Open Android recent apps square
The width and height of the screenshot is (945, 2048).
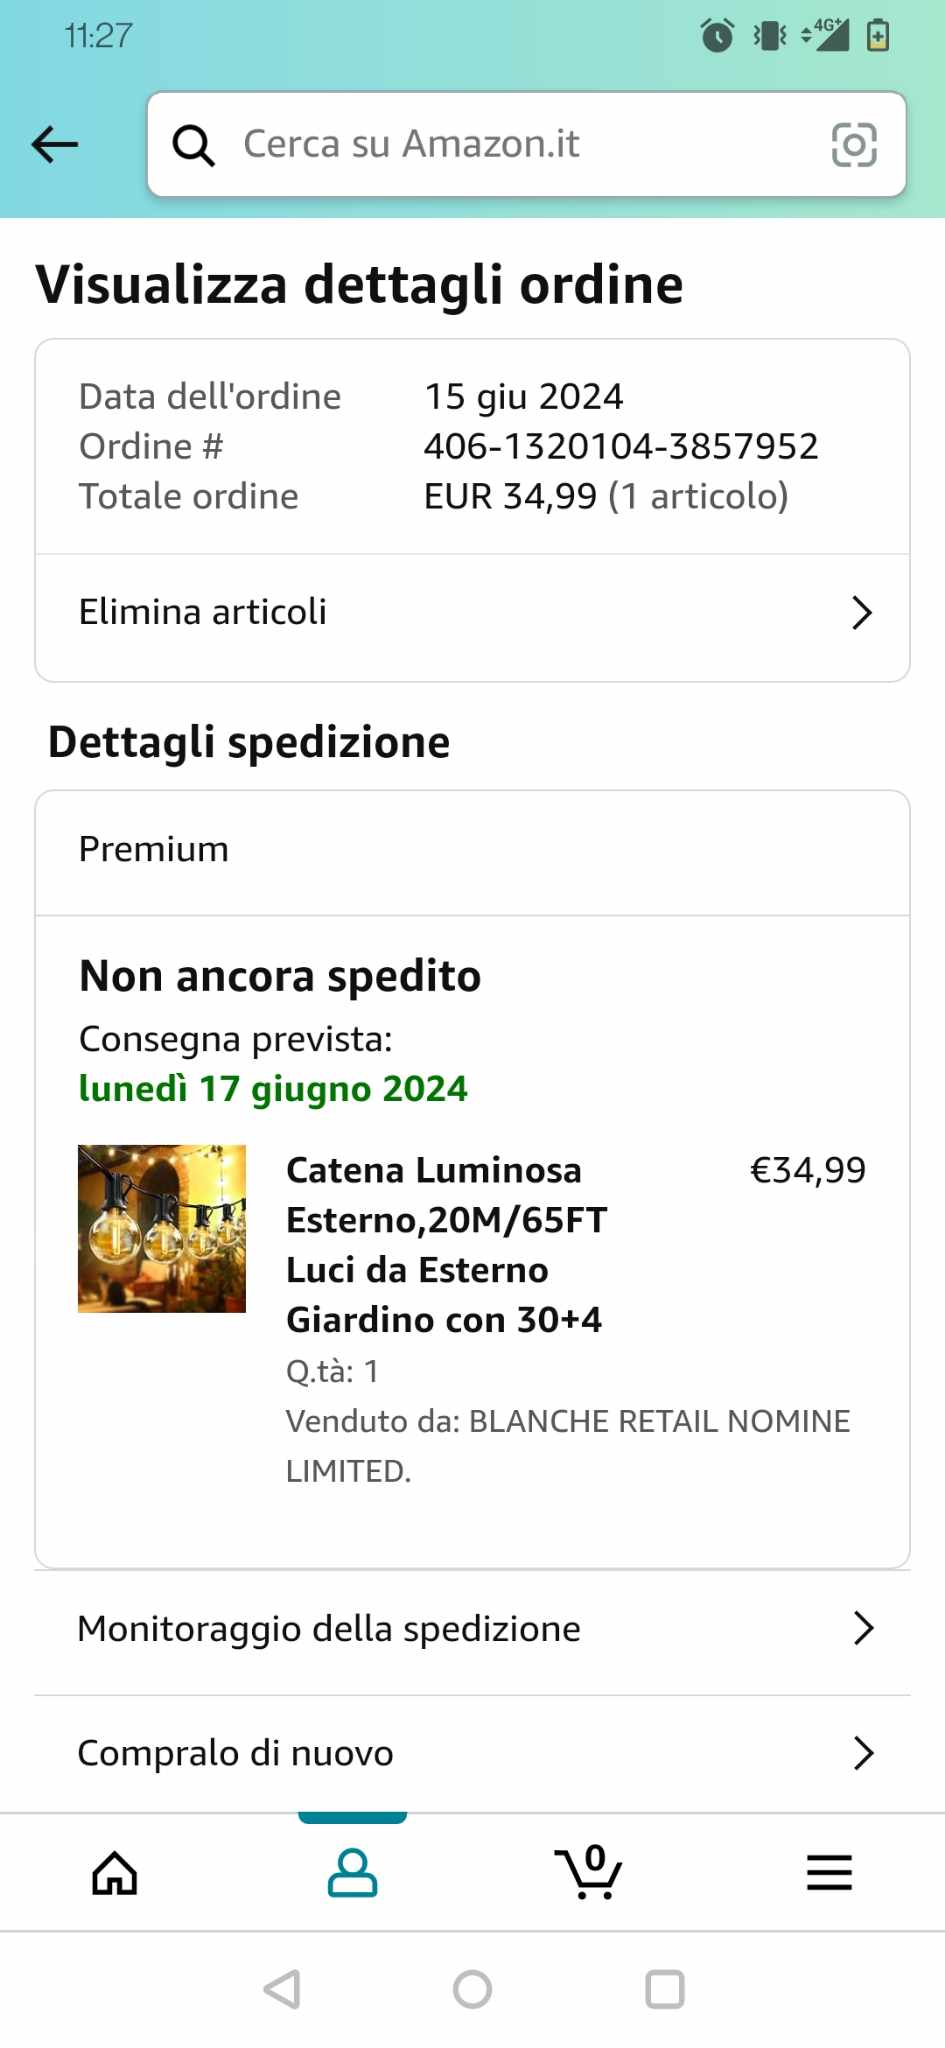665,1989
